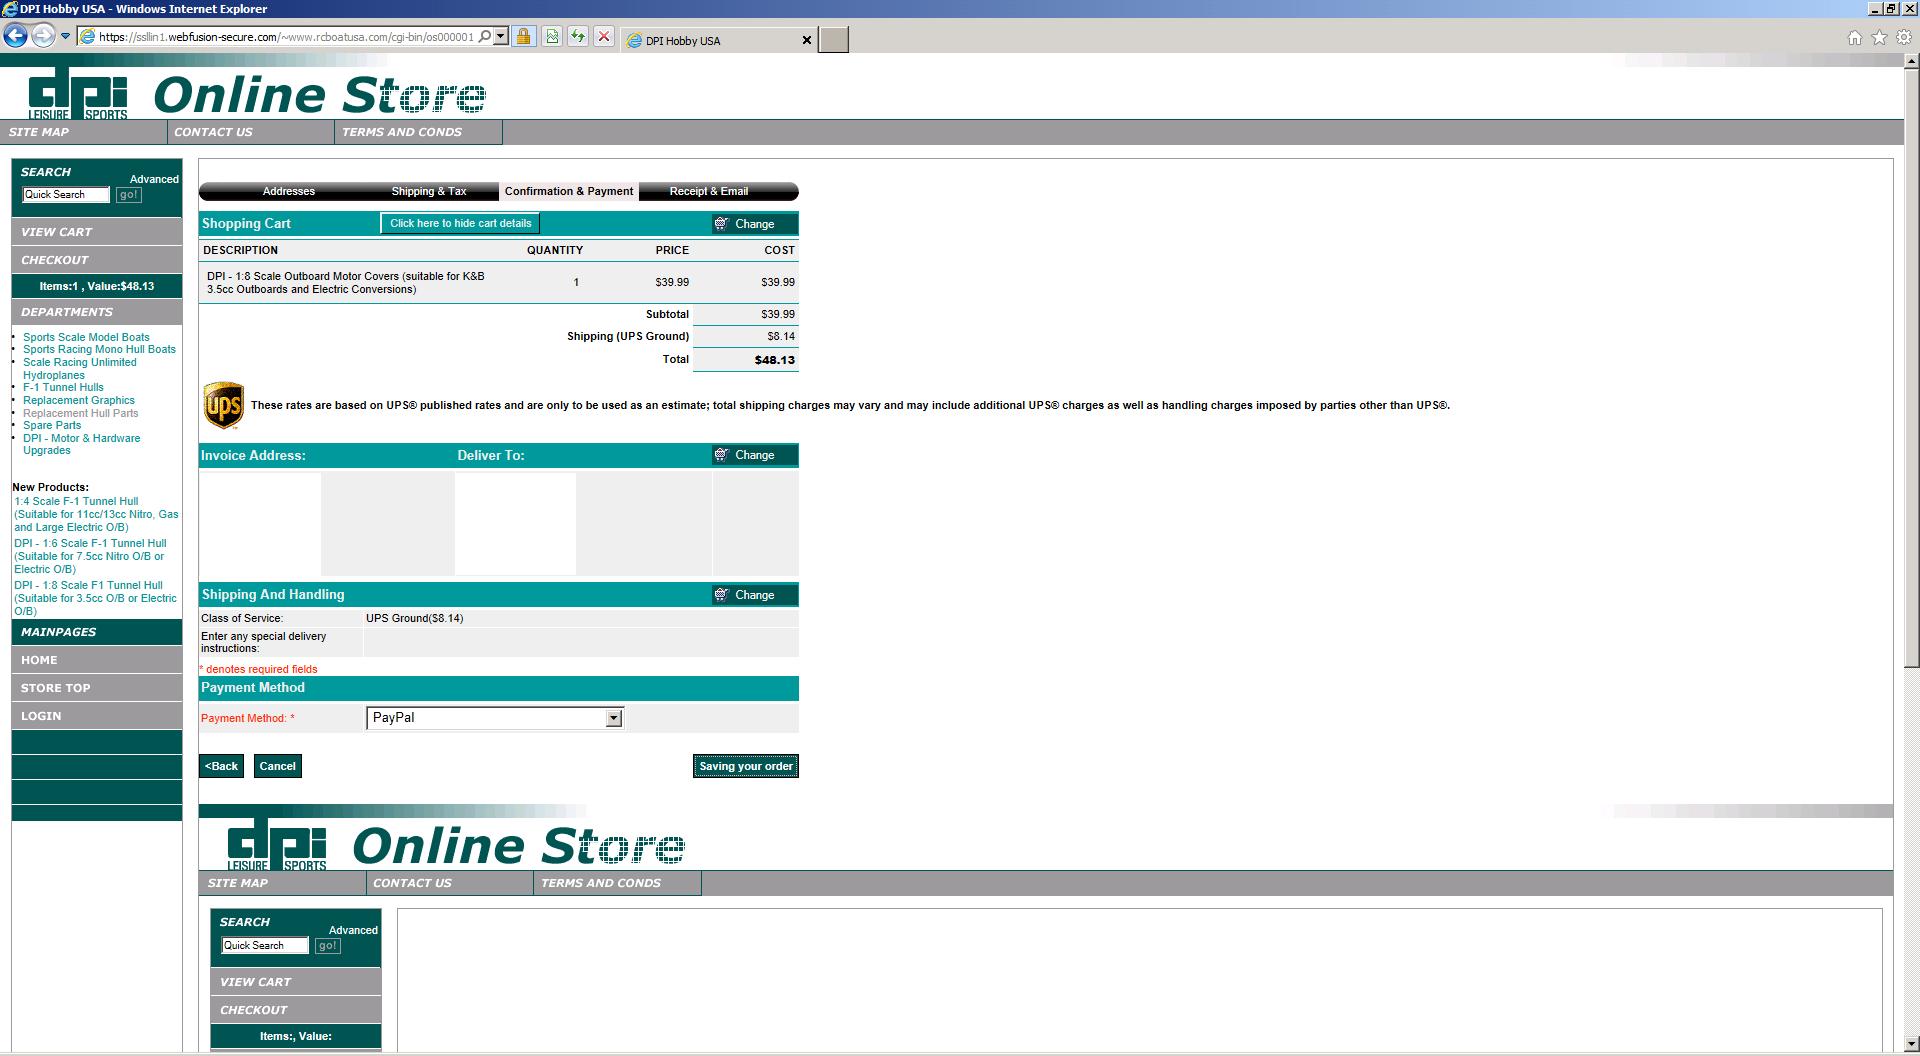Click the top Quick Search input field
The width and height of the screenshot is (1920, 1056).
pyautogui.click(x=66, y=195)
